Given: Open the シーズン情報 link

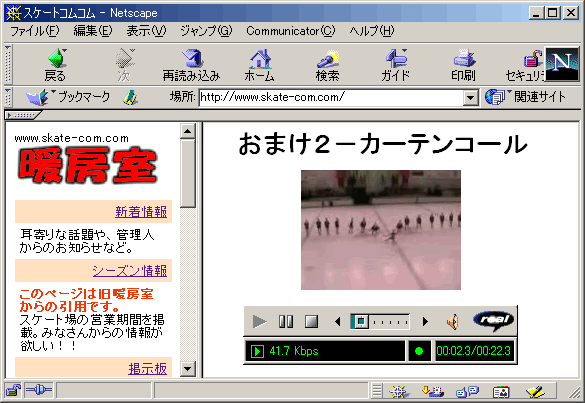Looking at the screenshot, I should pos(129,271).
